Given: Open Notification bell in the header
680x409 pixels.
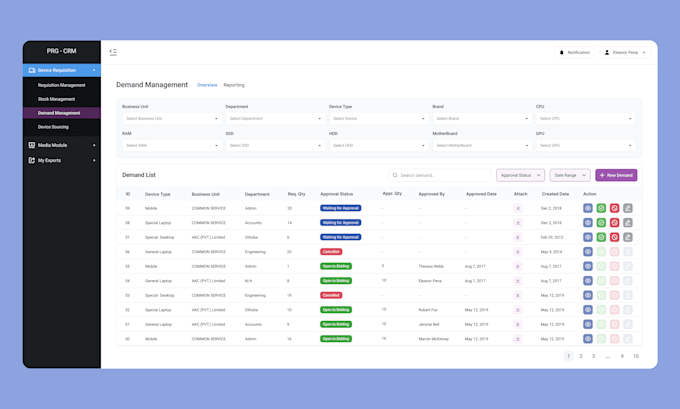Looking at the screenshot, I should pos(574,52).
